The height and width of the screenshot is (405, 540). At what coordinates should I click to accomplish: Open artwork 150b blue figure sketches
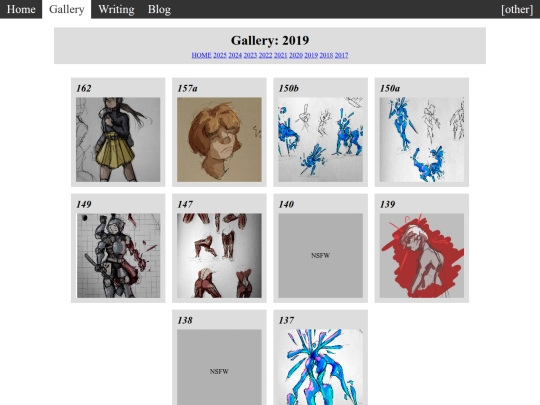click(321, 139)
